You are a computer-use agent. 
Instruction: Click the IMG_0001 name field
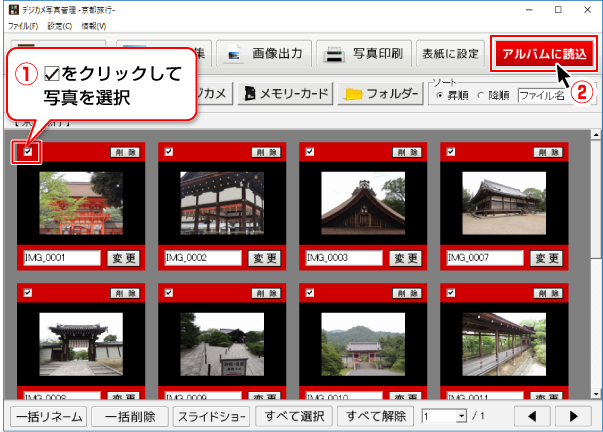click(62, 258)
